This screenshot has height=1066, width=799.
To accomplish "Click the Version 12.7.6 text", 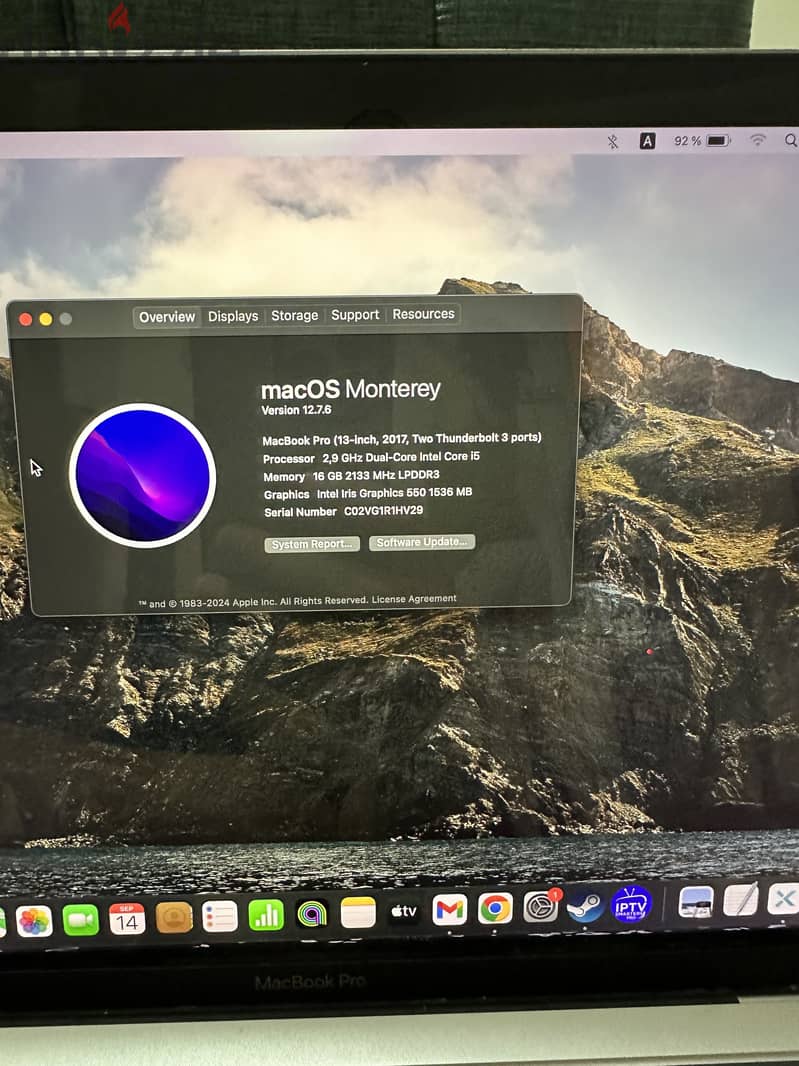I will 296,410.
